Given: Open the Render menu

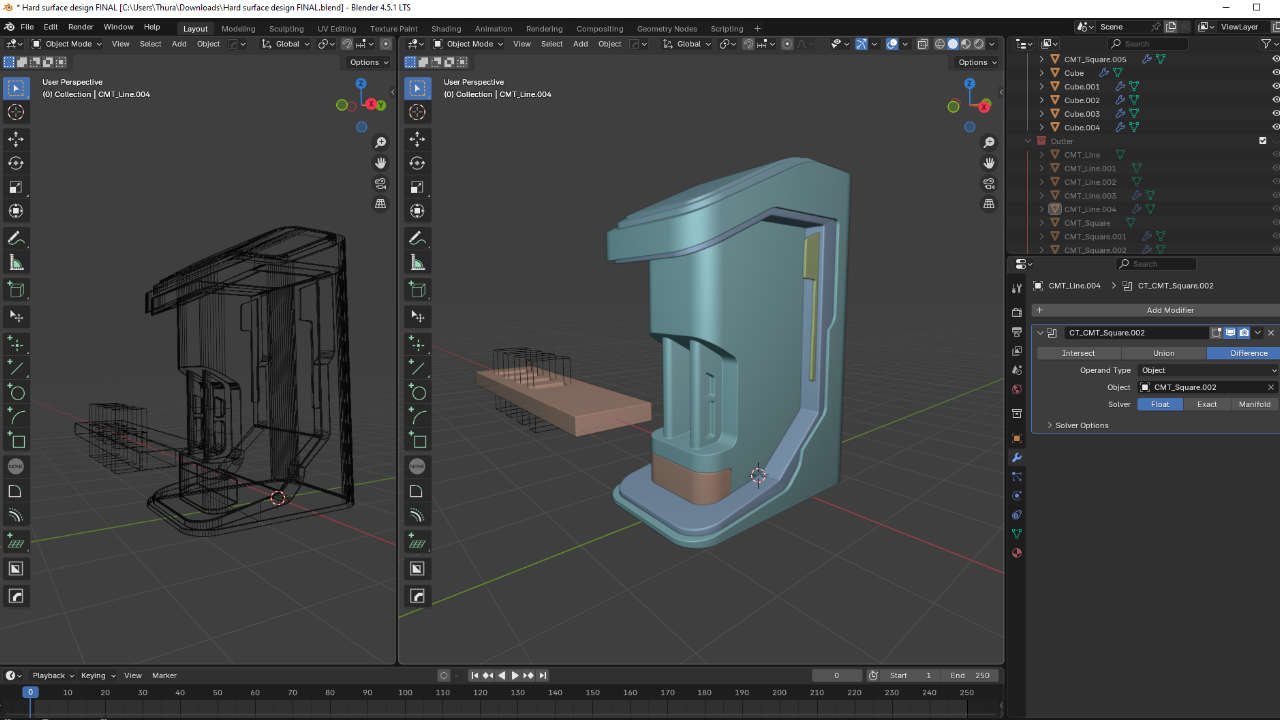Looking at the screenshot, I should [80, 27].
